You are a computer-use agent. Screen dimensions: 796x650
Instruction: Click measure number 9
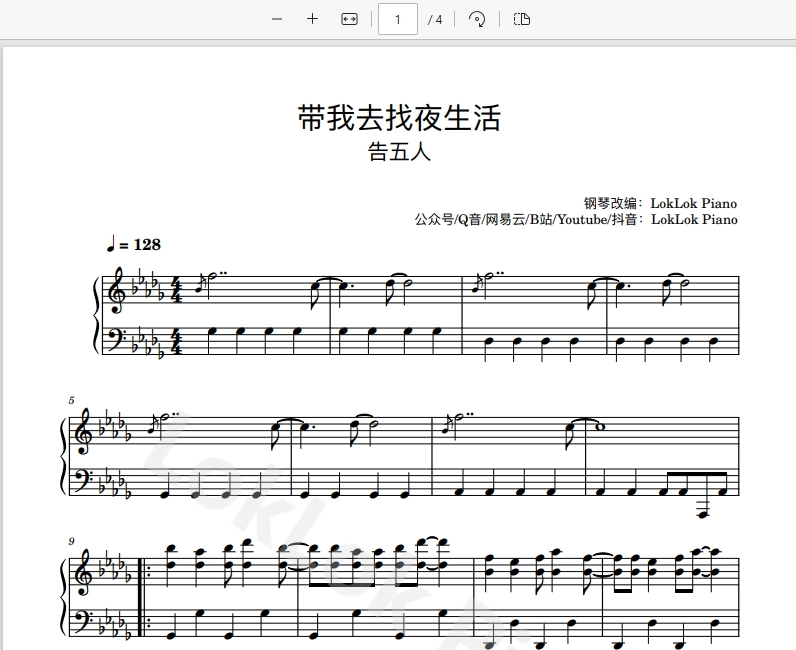click(72, 541)
